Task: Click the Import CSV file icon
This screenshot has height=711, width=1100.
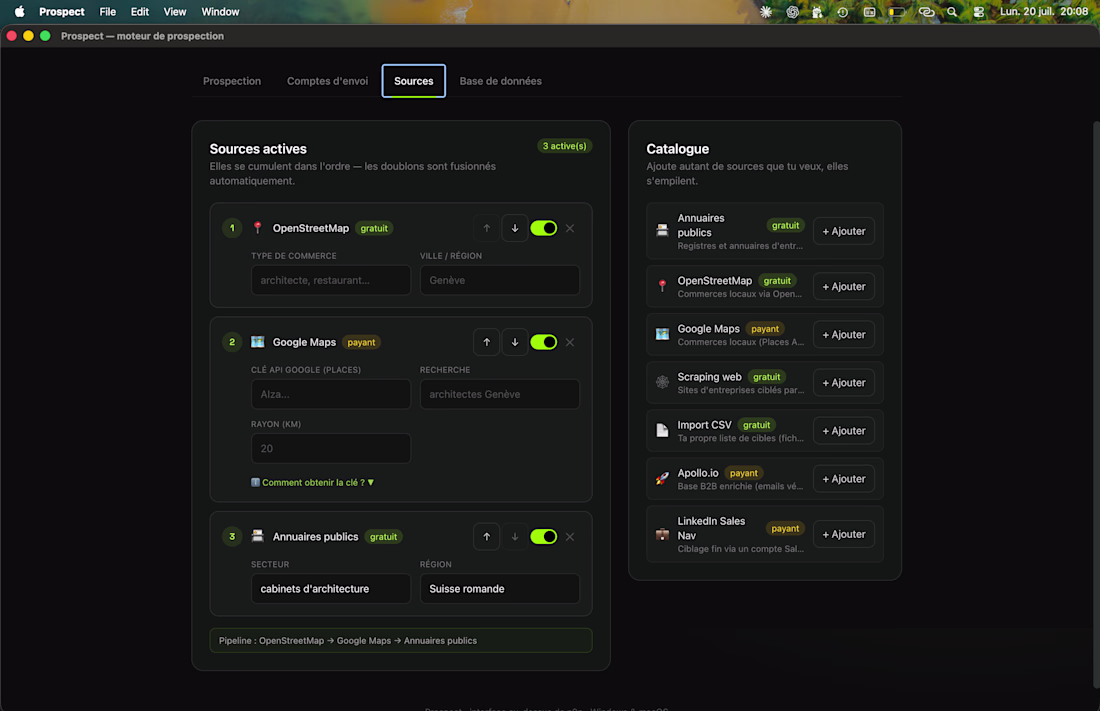Action: pyautogui.click(x=662, y=430)
